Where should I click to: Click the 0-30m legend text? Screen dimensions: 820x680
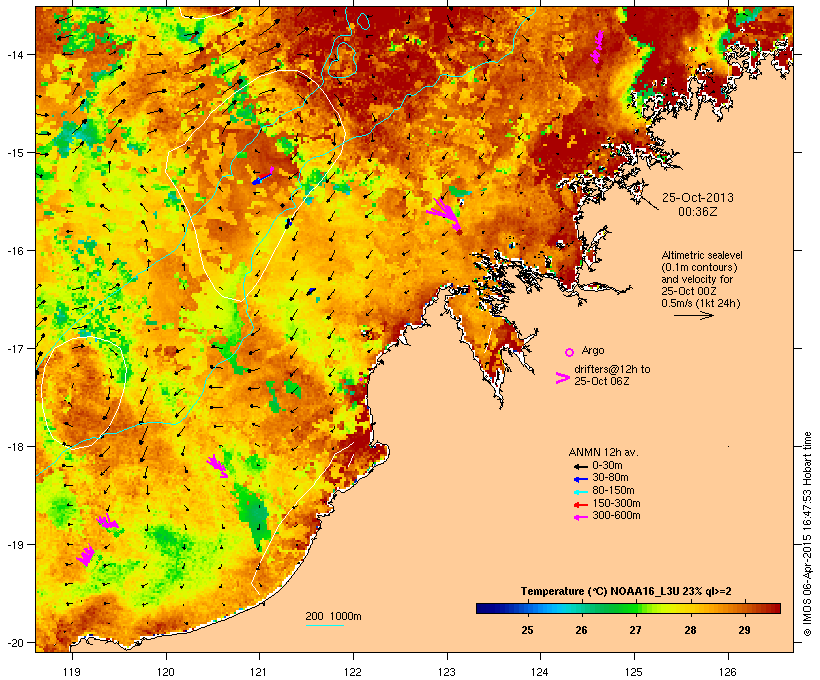click(607, 466)
